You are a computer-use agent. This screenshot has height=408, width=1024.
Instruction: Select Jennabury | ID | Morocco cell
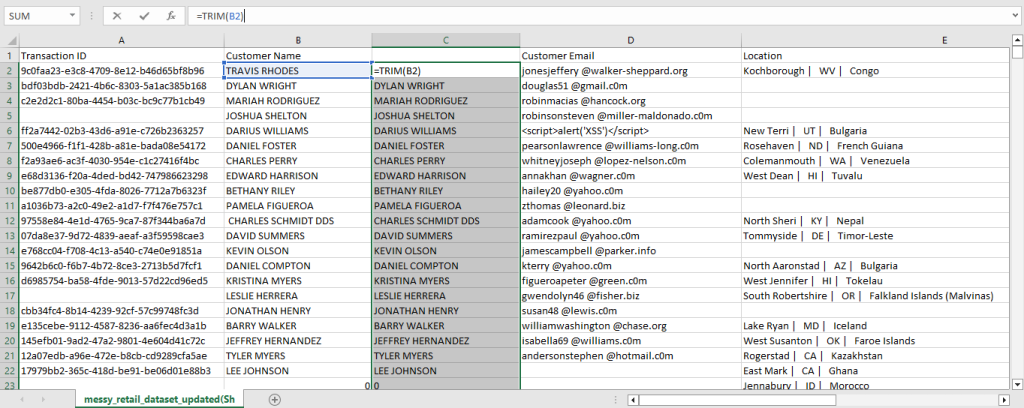click(875, 385)
